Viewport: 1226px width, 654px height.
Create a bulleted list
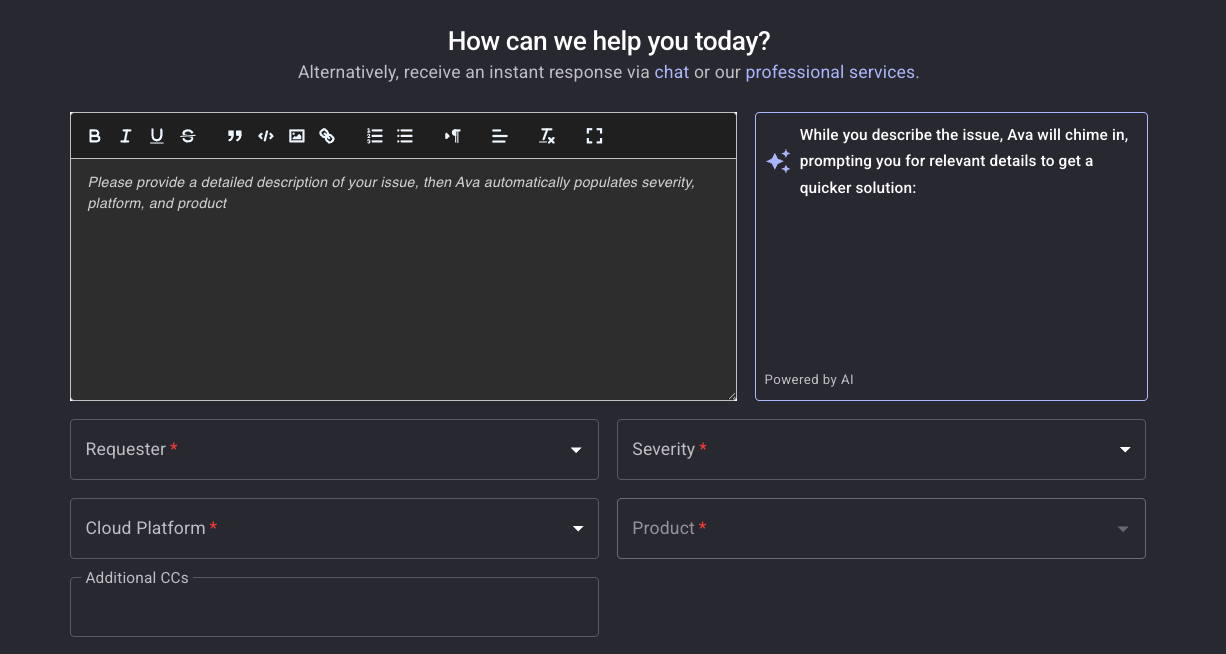coord(405,136)
